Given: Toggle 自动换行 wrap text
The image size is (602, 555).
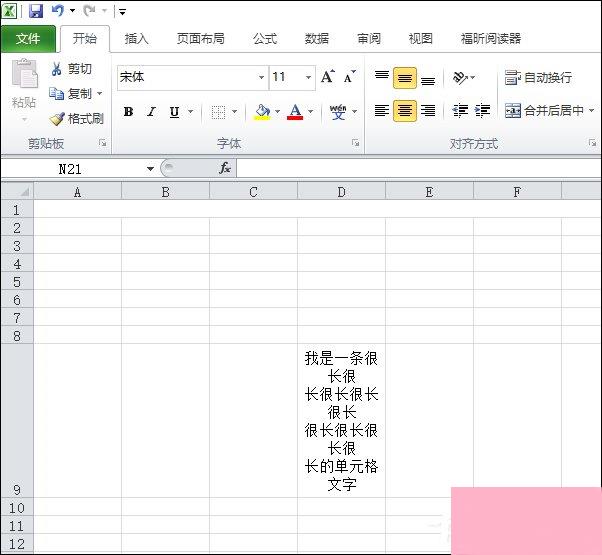Looking at the screenshot, I should [x=538, y=78].
